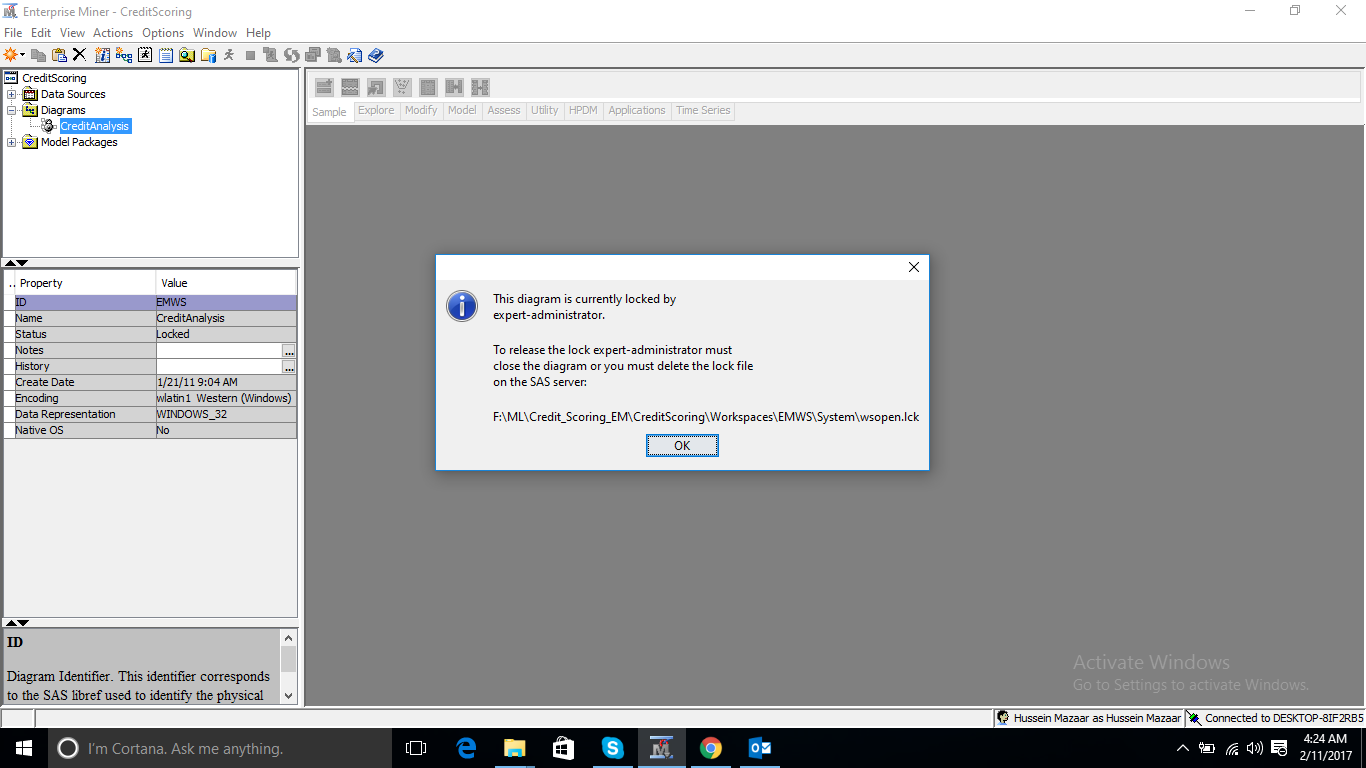Image resolution: width=1366 pixels, height=768 pixels.
Task: Open the Options menu
Action: (x=163, y=33)
